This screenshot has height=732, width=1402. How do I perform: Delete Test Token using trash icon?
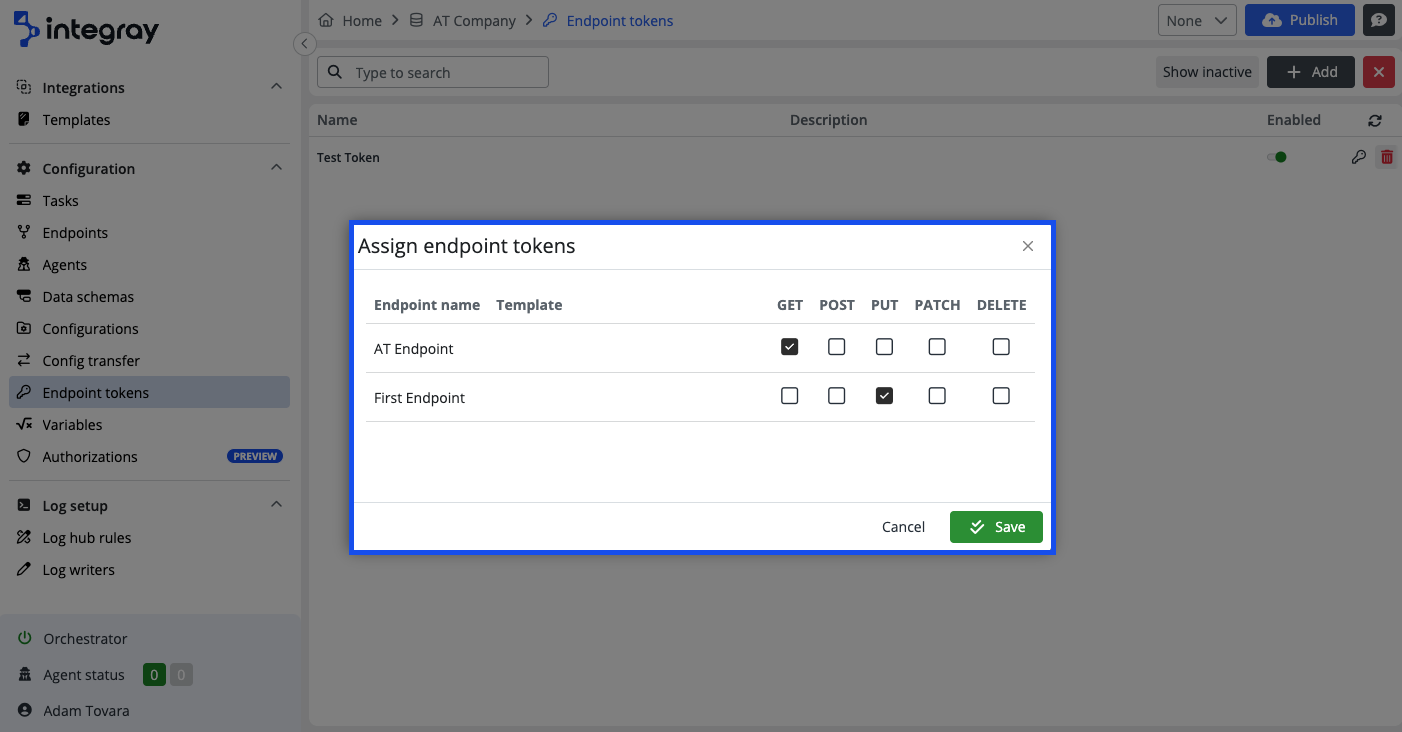(x=1386, y=157)
